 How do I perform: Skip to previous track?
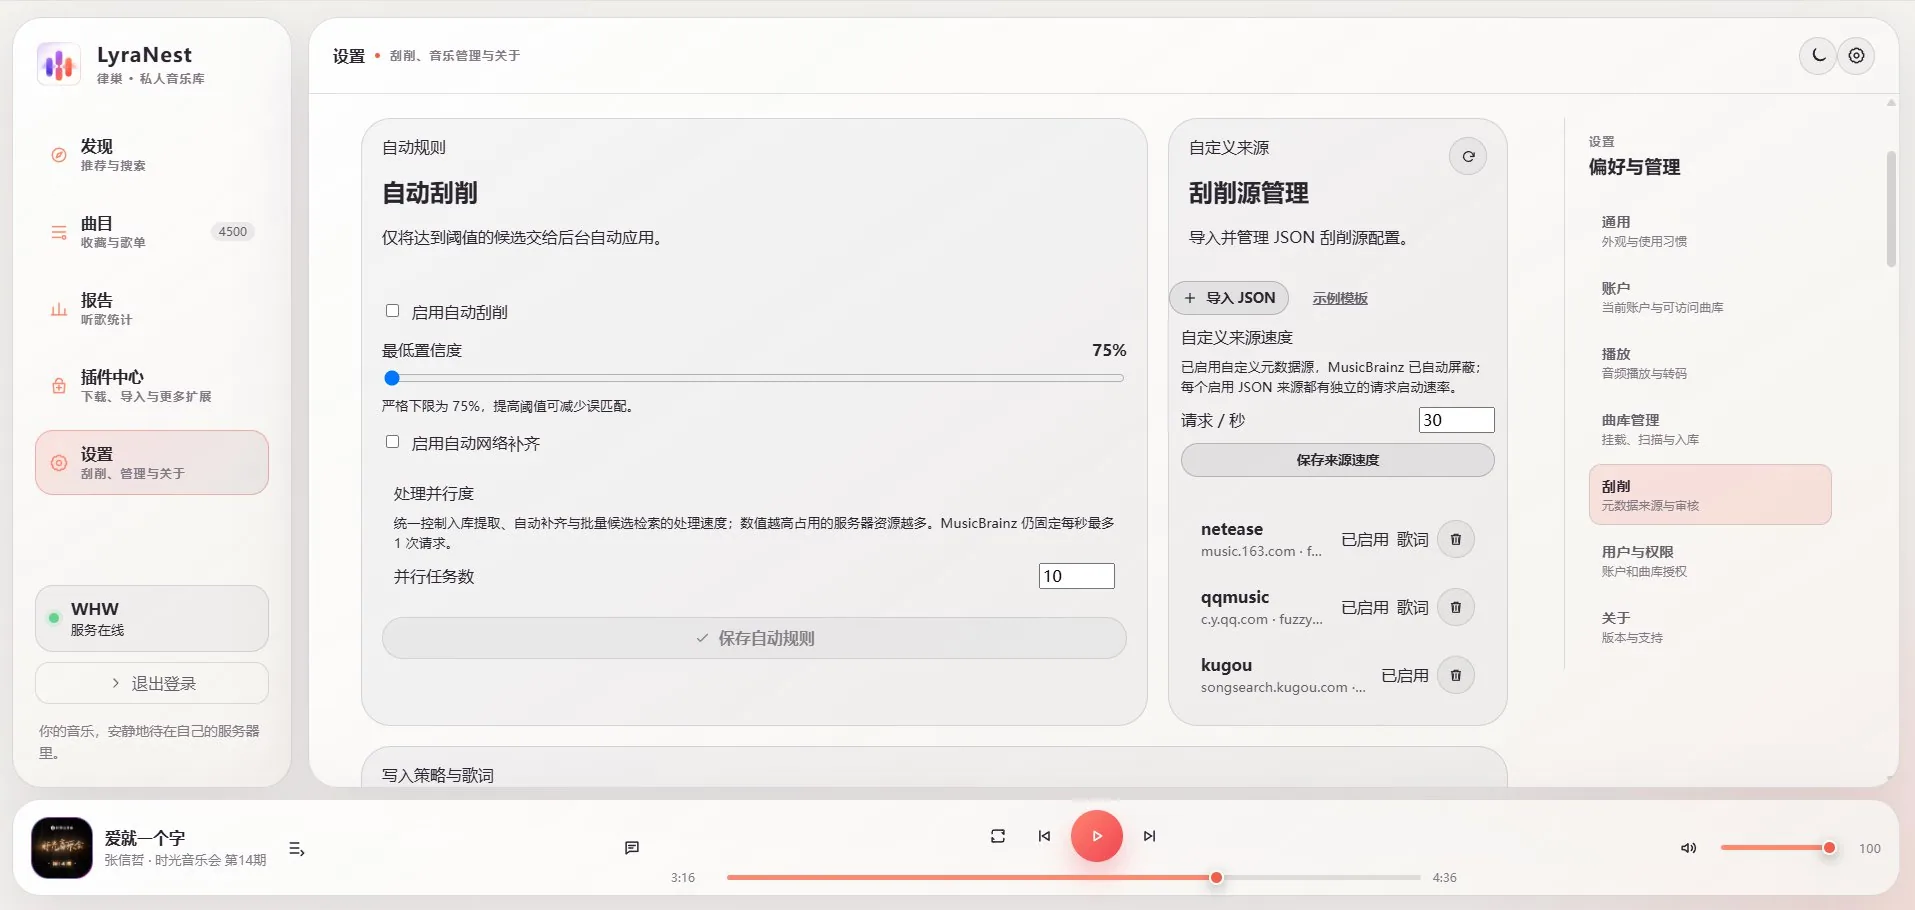click(x=1044, y=836)
